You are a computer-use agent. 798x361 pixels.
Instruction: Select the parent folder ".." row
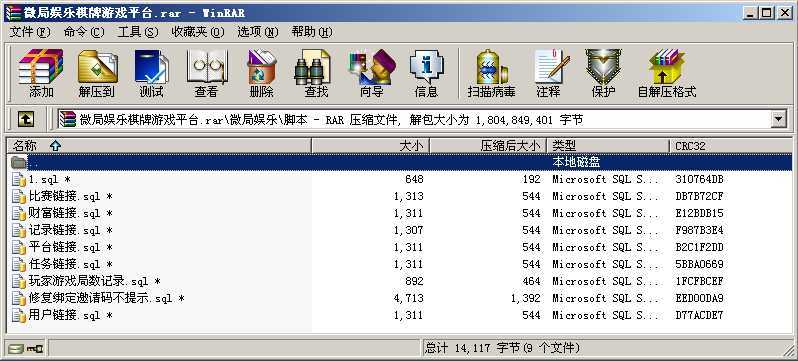click(400, 162)
